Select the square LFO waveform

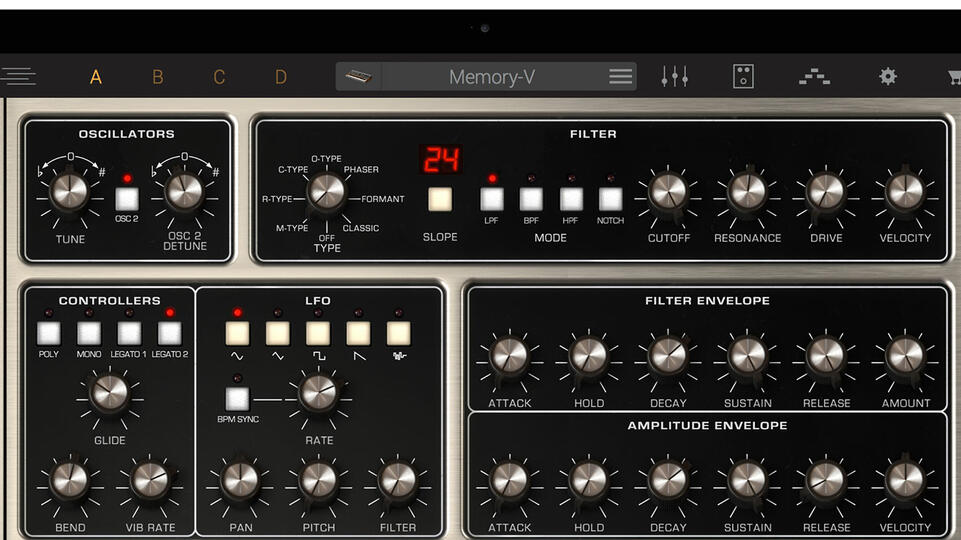318,333
